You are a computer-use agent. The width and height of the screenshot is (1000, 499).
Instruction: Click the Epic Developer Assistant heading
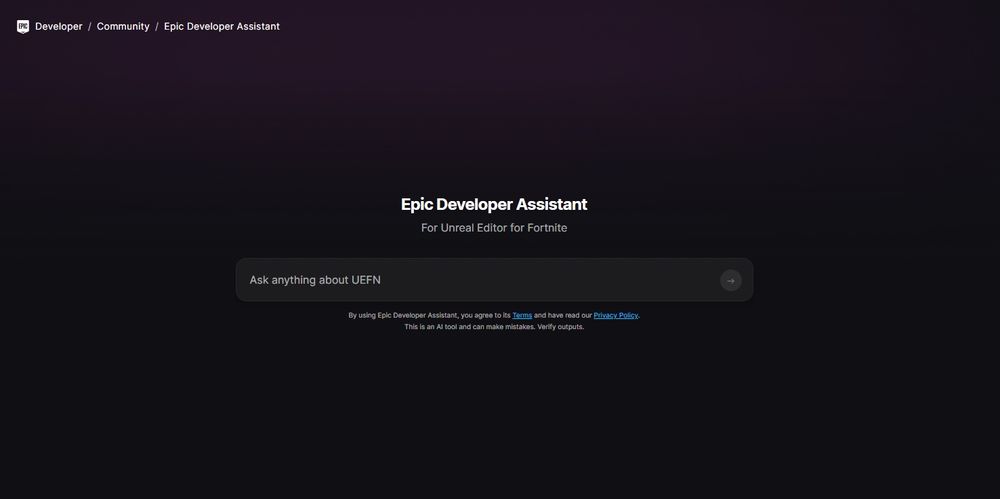494,204
